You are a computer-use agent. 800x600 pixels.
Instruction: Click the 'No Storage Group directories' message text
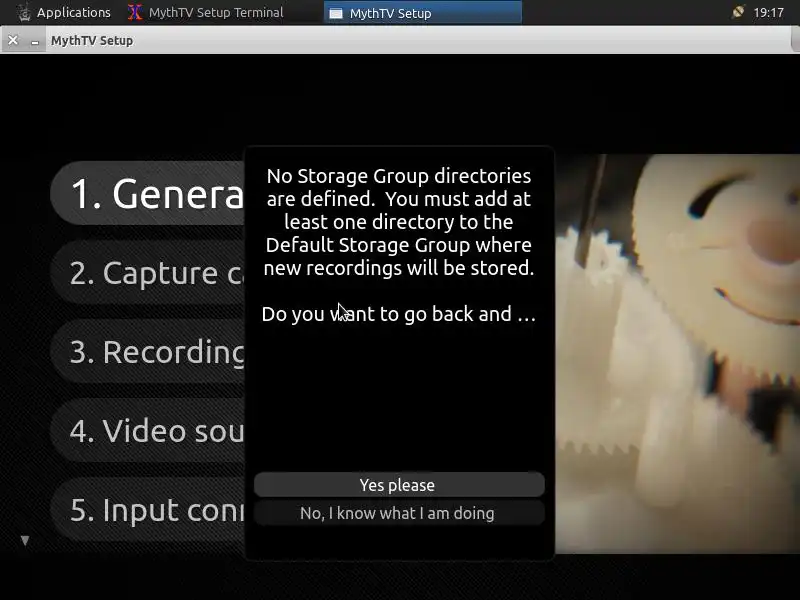click(399, 221)
